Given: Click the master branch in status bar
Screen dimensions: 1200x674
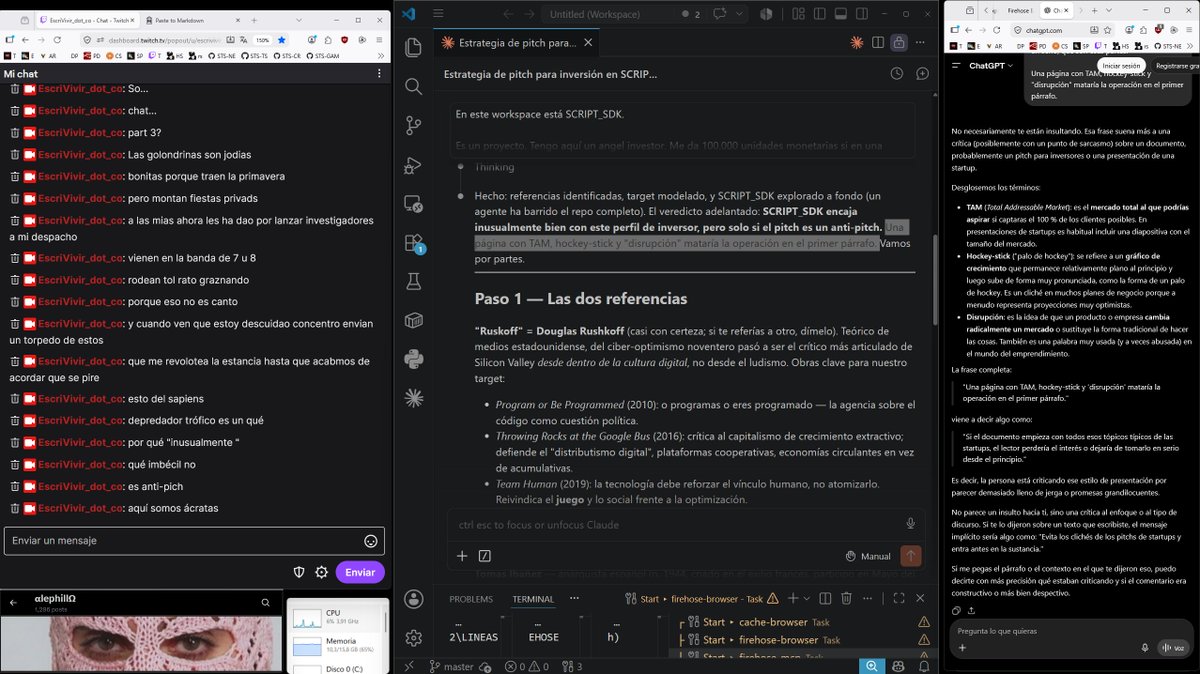Looking at the screenshot, I should tap(451, 666).
